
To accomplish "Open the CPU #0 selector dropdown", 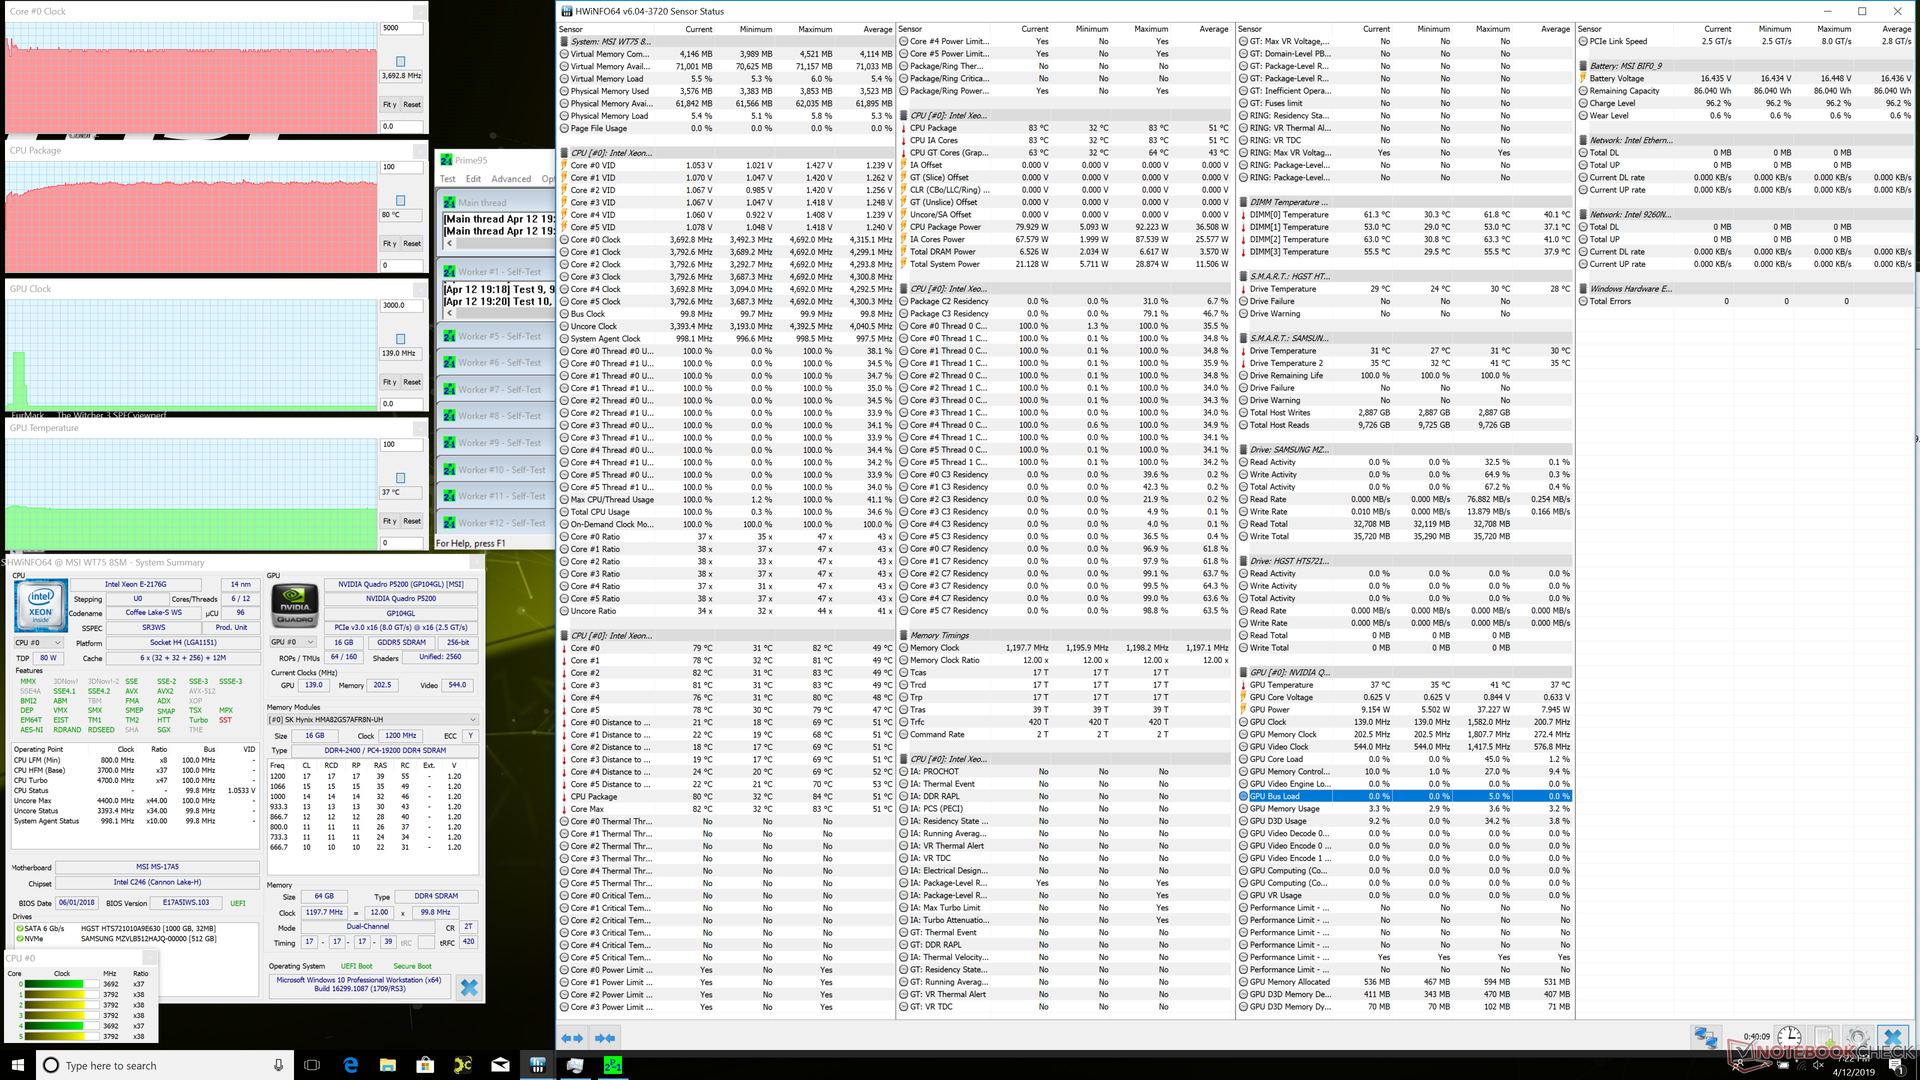I will click(x=39, y=642).
